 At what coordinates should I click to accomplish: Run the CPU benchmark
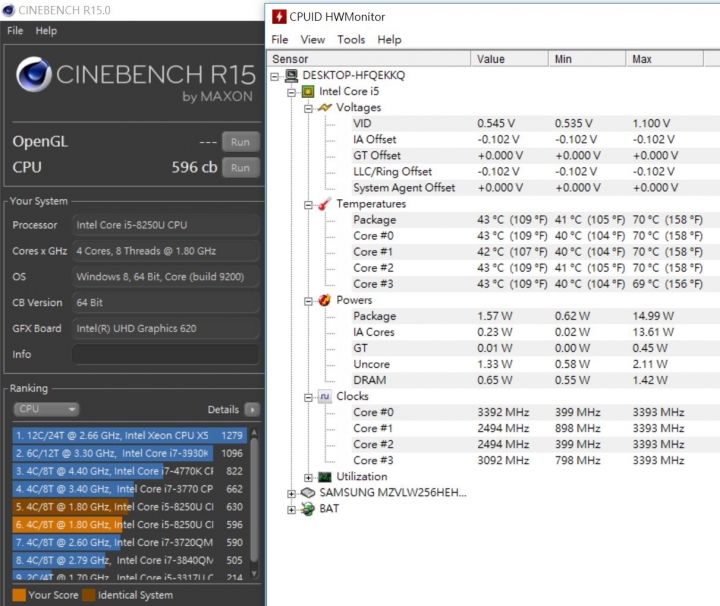(241, 168)
